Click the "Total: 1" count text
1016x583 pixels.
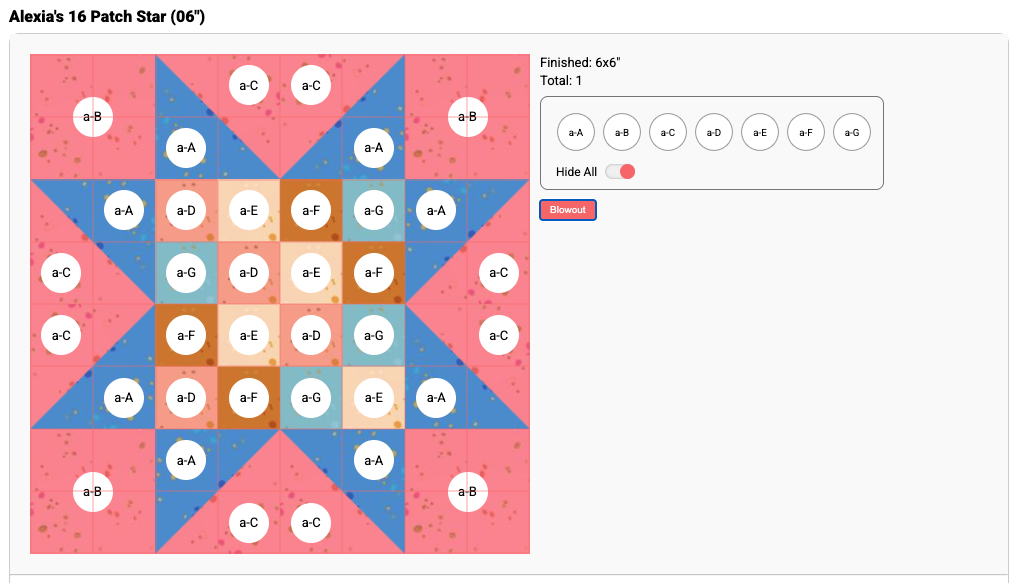tap(561, 80)
